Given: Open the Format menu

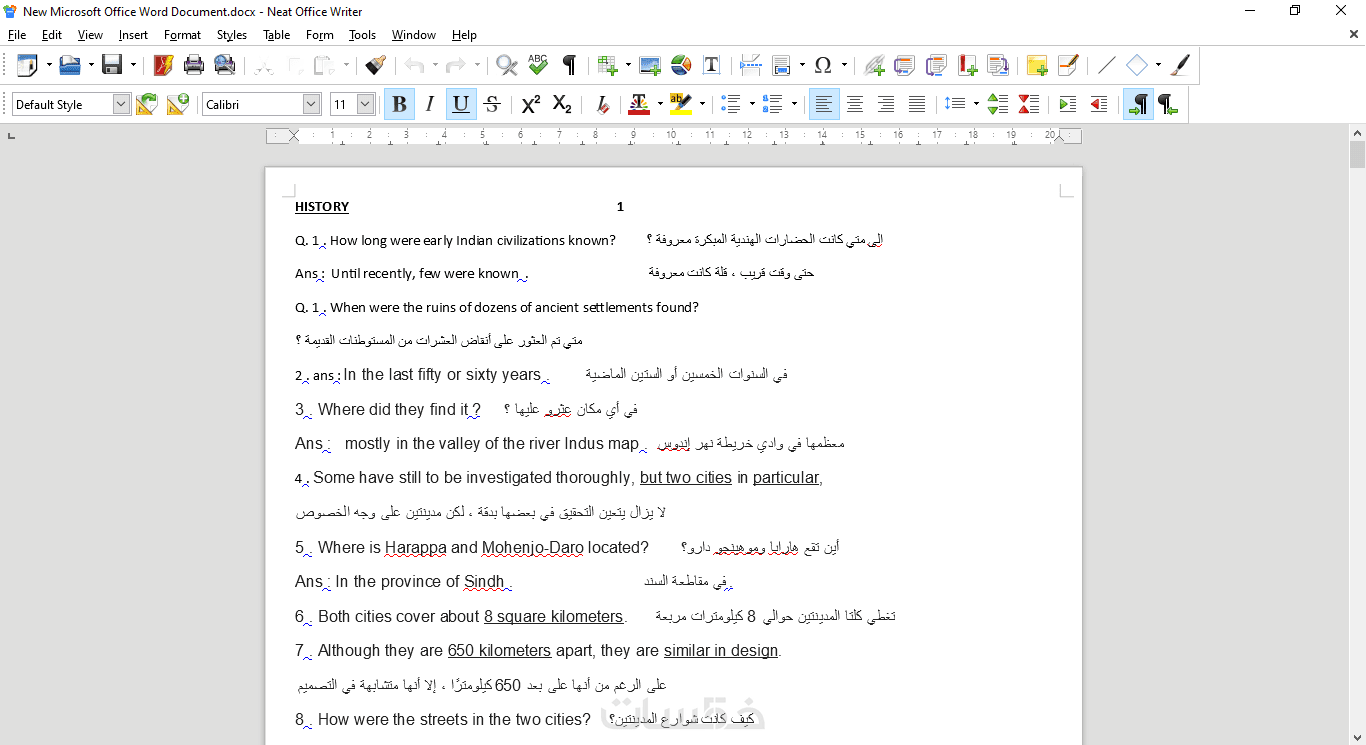Looking at the screenshot, I should tap(183, 35).
